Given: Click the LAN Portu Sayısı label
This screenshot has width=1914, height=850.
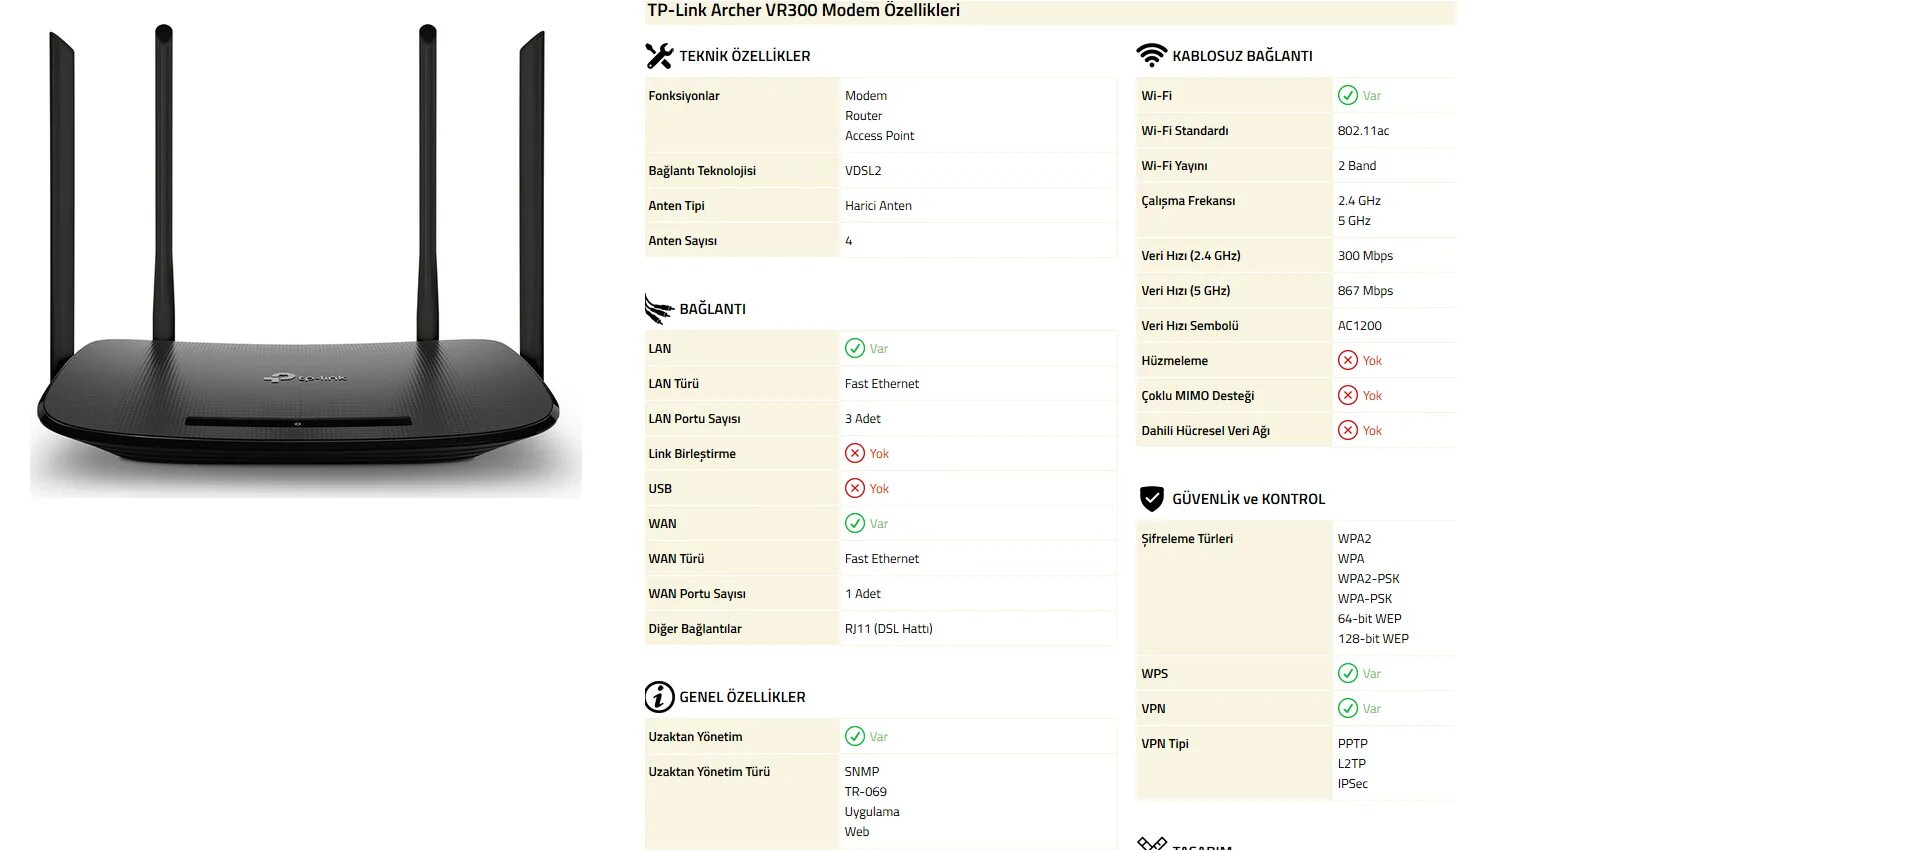Looking at the screenshot, I should click(x=694, y=419).
